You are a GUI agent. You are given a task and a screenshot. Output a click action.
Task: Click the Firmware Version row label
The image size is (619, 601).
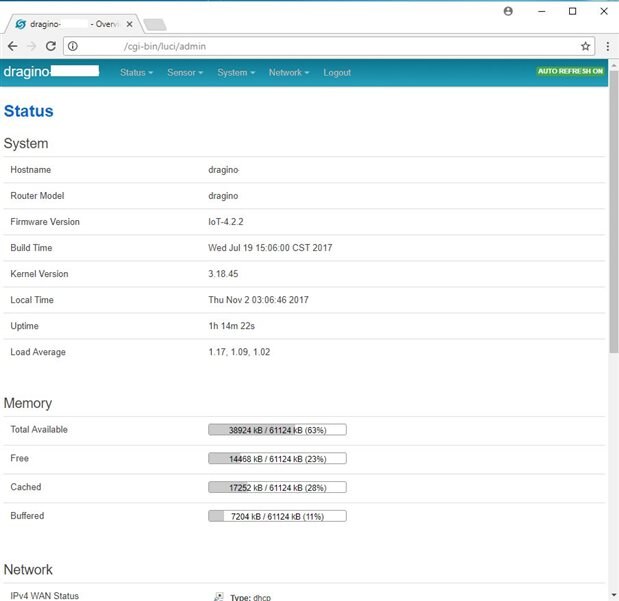point(45,222)
